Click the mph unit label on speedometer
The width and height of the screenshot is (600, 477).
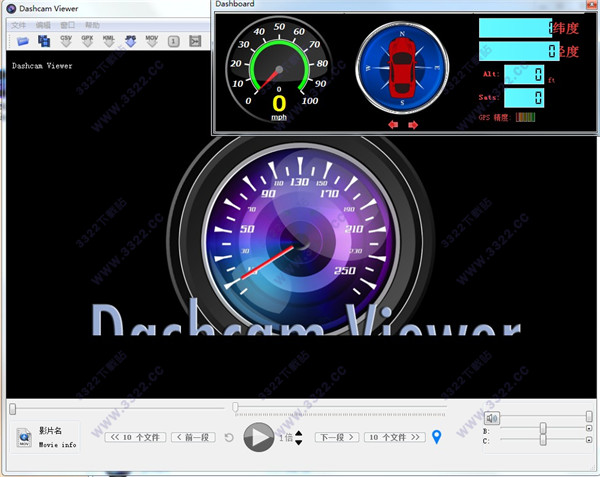pos(279,117)
